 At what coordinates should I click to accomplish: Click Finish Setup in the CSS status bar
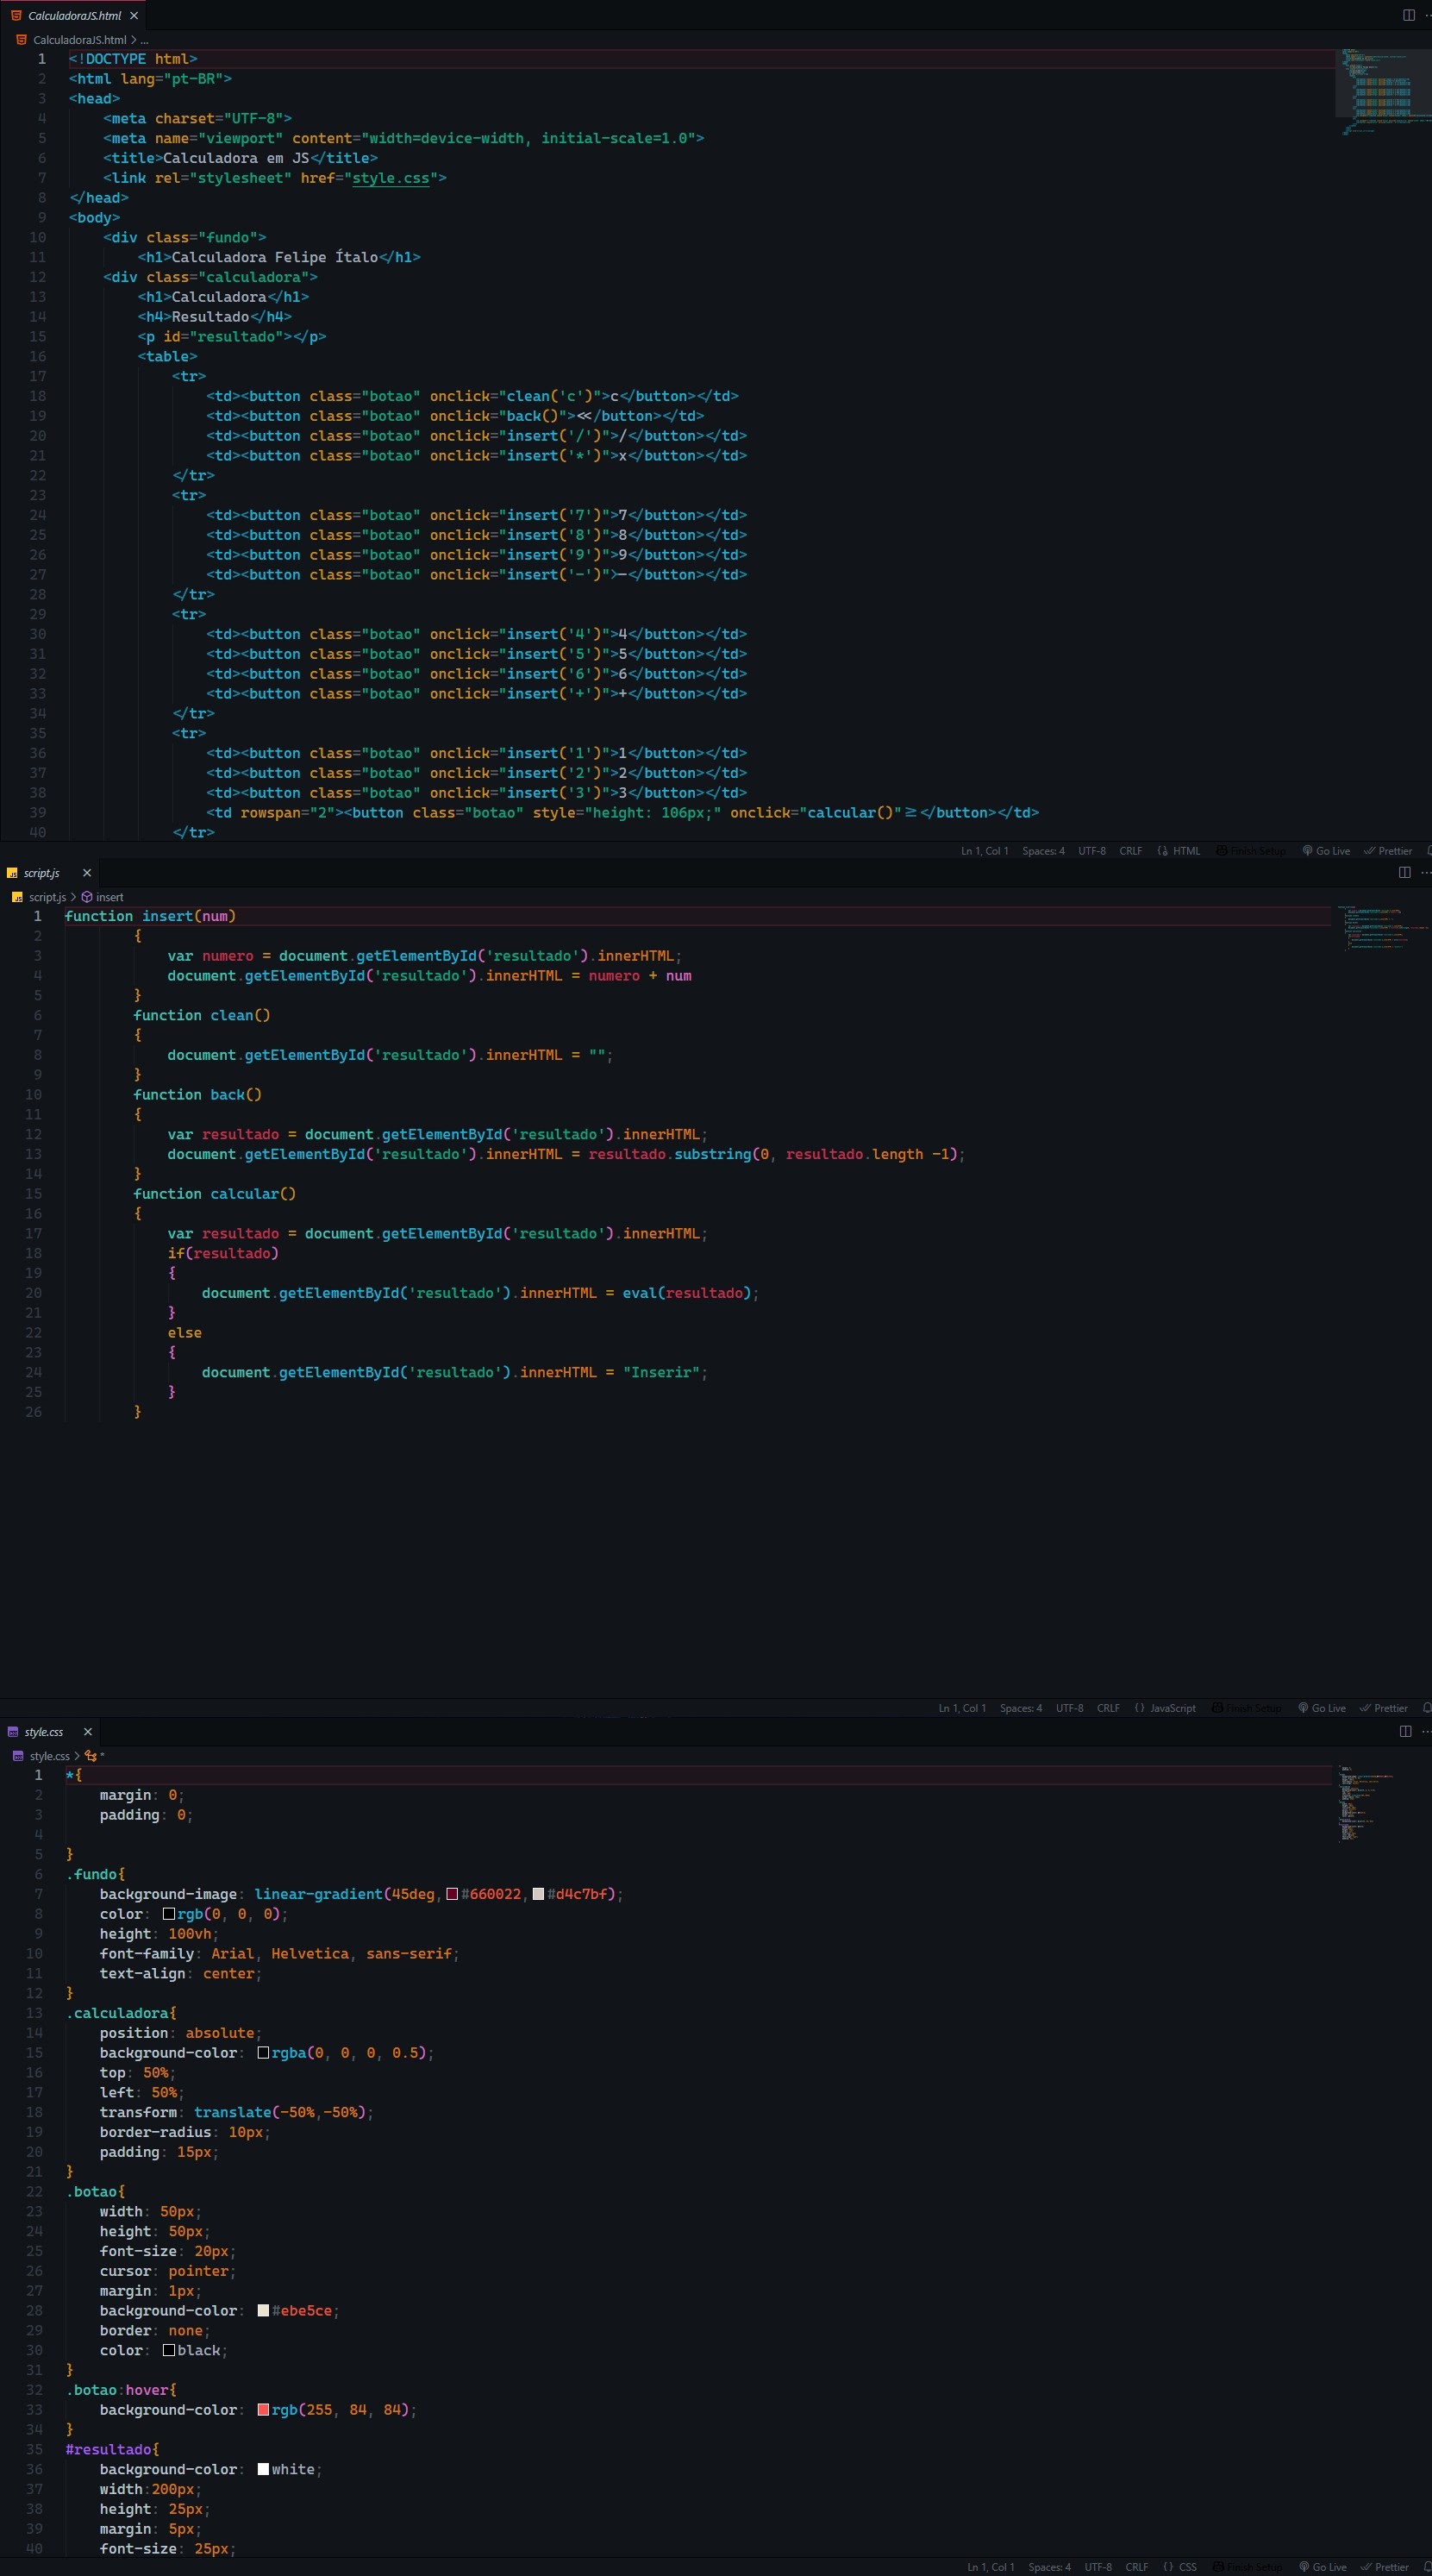1247,2567
